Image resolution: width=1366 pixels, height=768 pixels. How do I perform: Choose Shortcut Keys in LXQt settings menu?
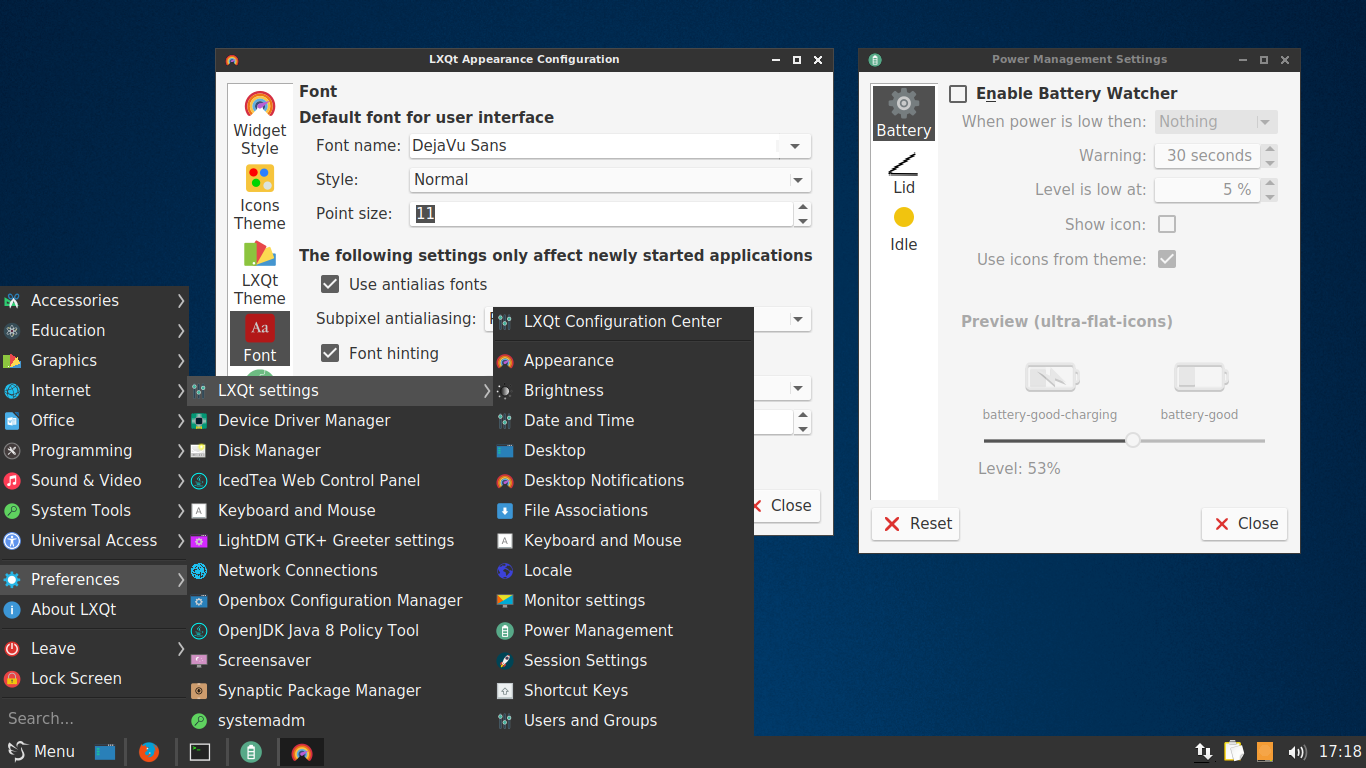622,690
